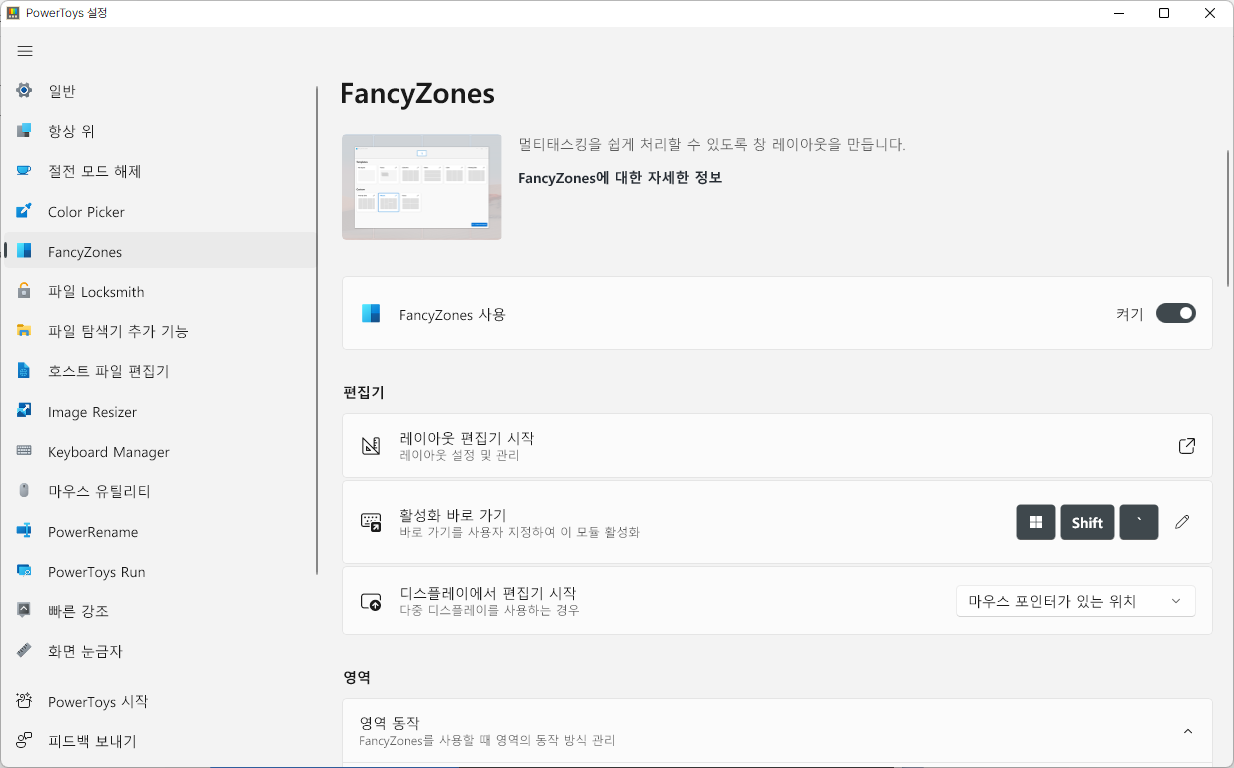Select Color Picker in the sidebar

coord(160,211)
